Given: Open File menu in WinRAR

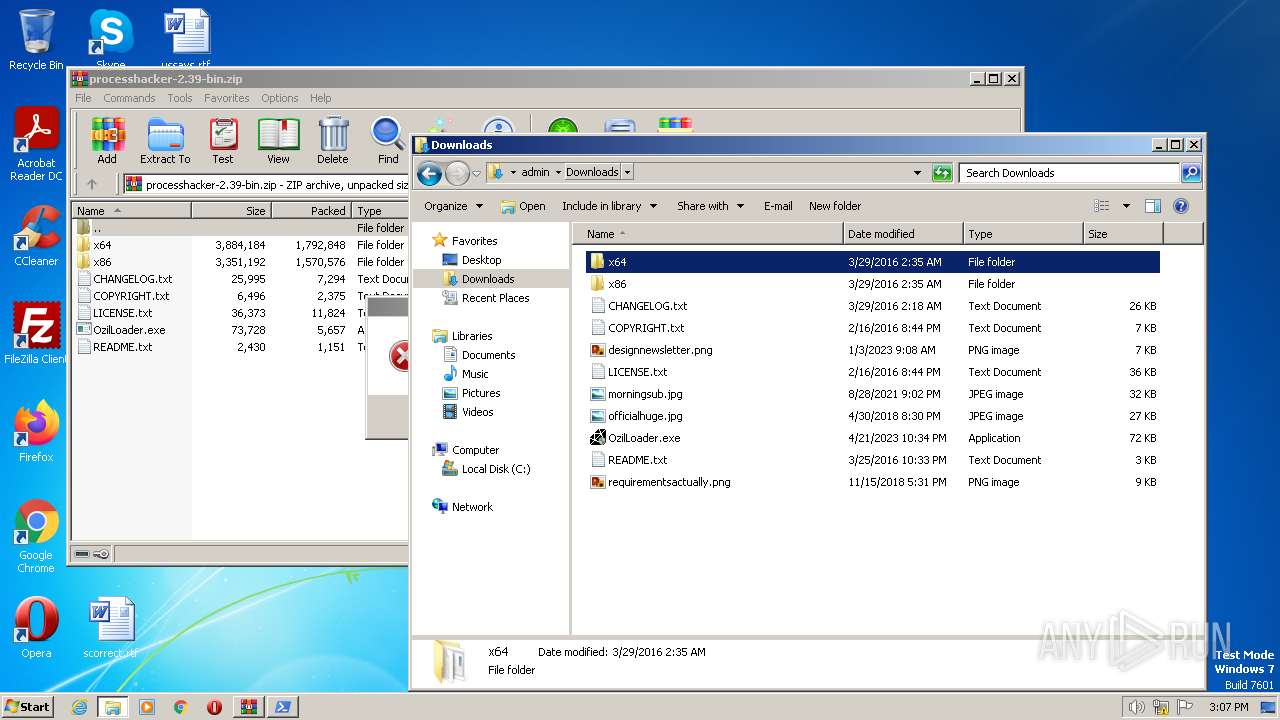Looking at the screenshot, I should (x=83, y=98).
